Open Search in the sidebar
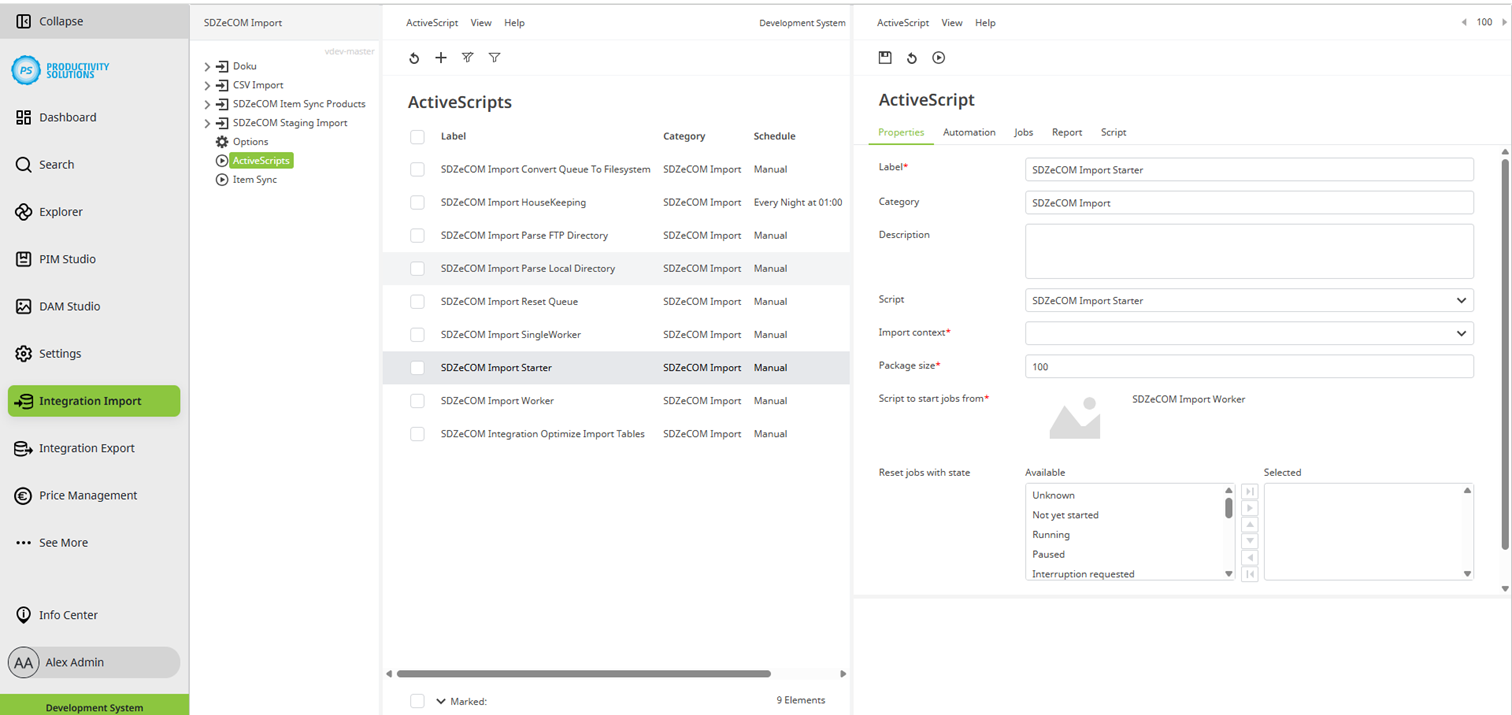 click(56, 164)
